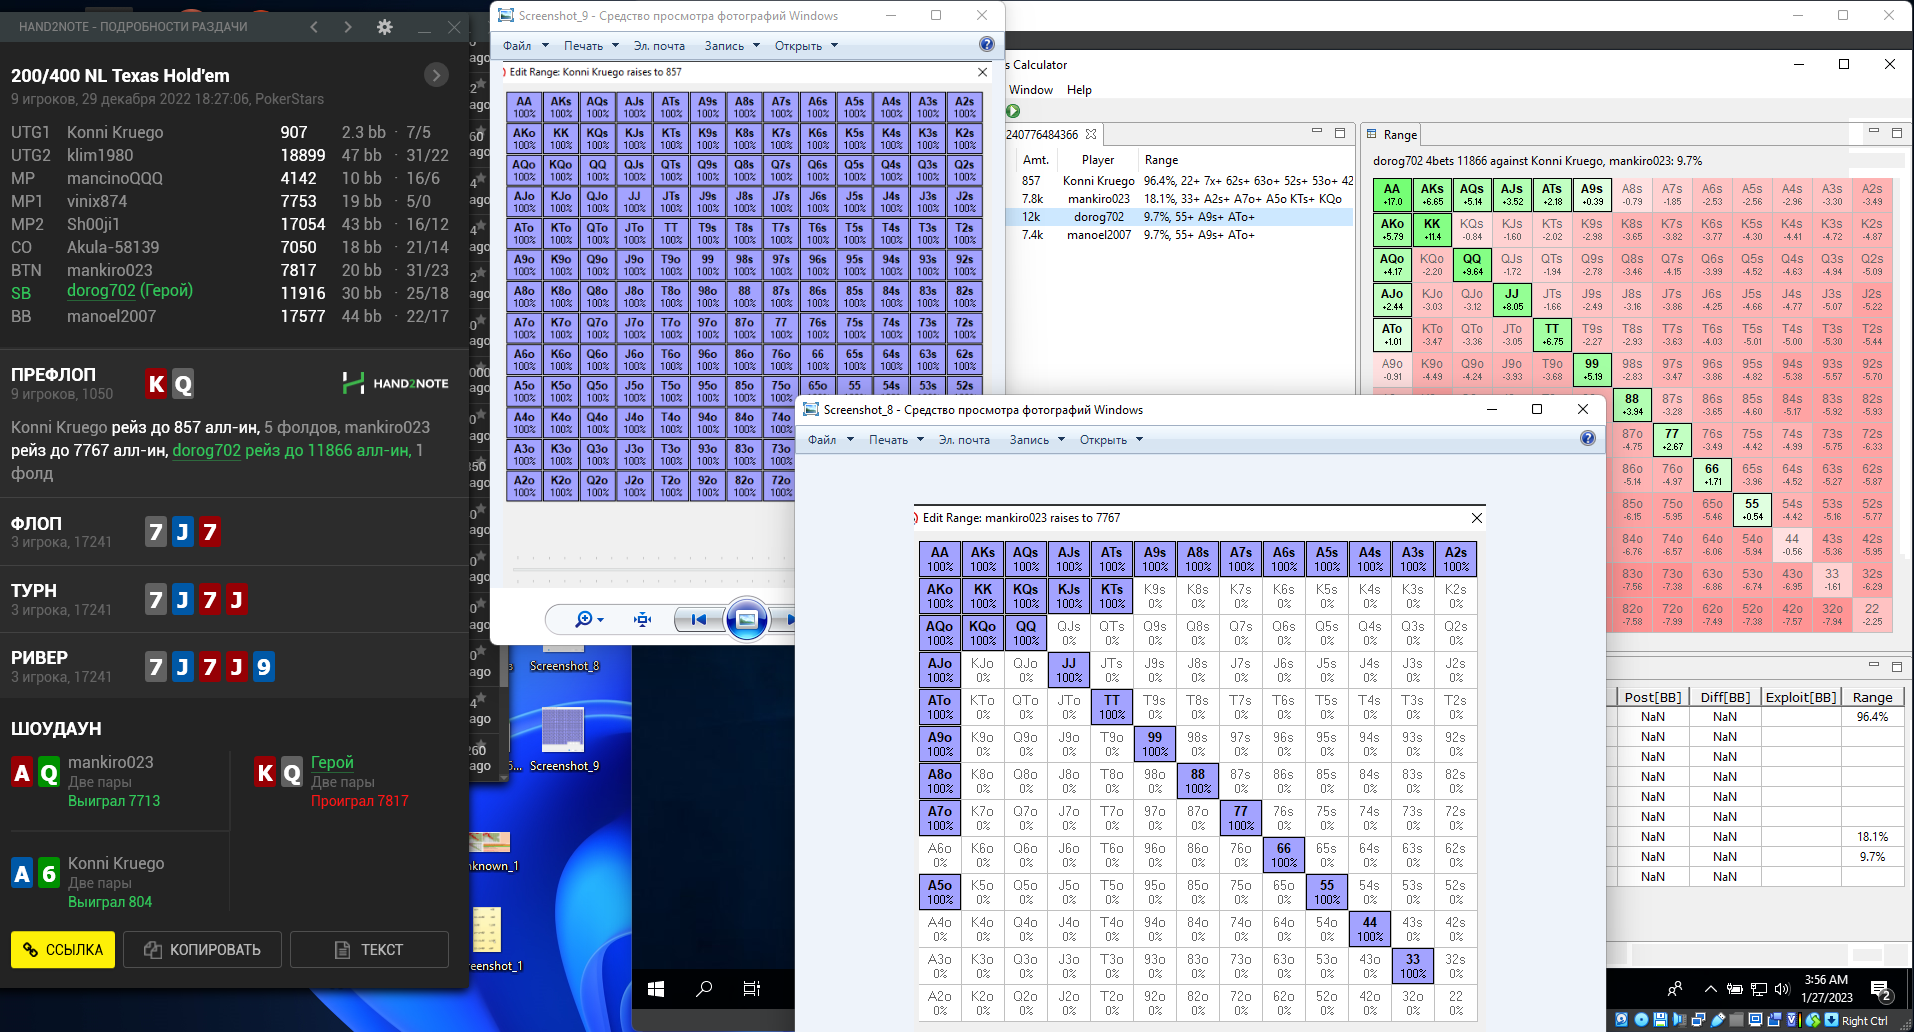Click the round chevron next to game title

coord(436,75)
